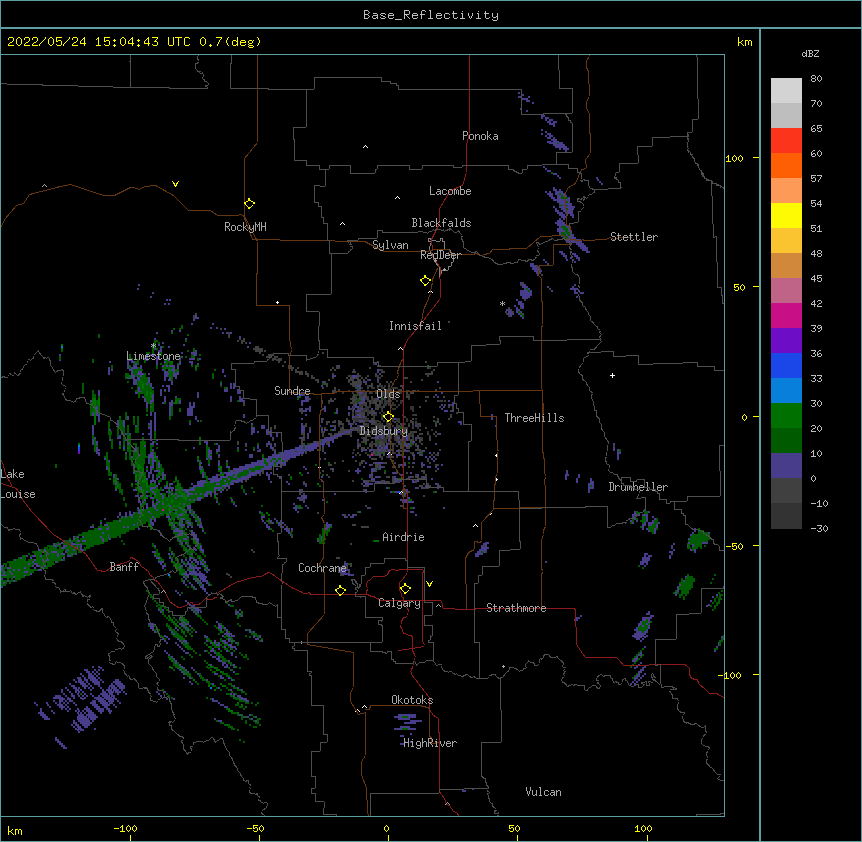Select the HighRiver map label
This screenshot has width=862, height=842.
[x=430, y=744]
